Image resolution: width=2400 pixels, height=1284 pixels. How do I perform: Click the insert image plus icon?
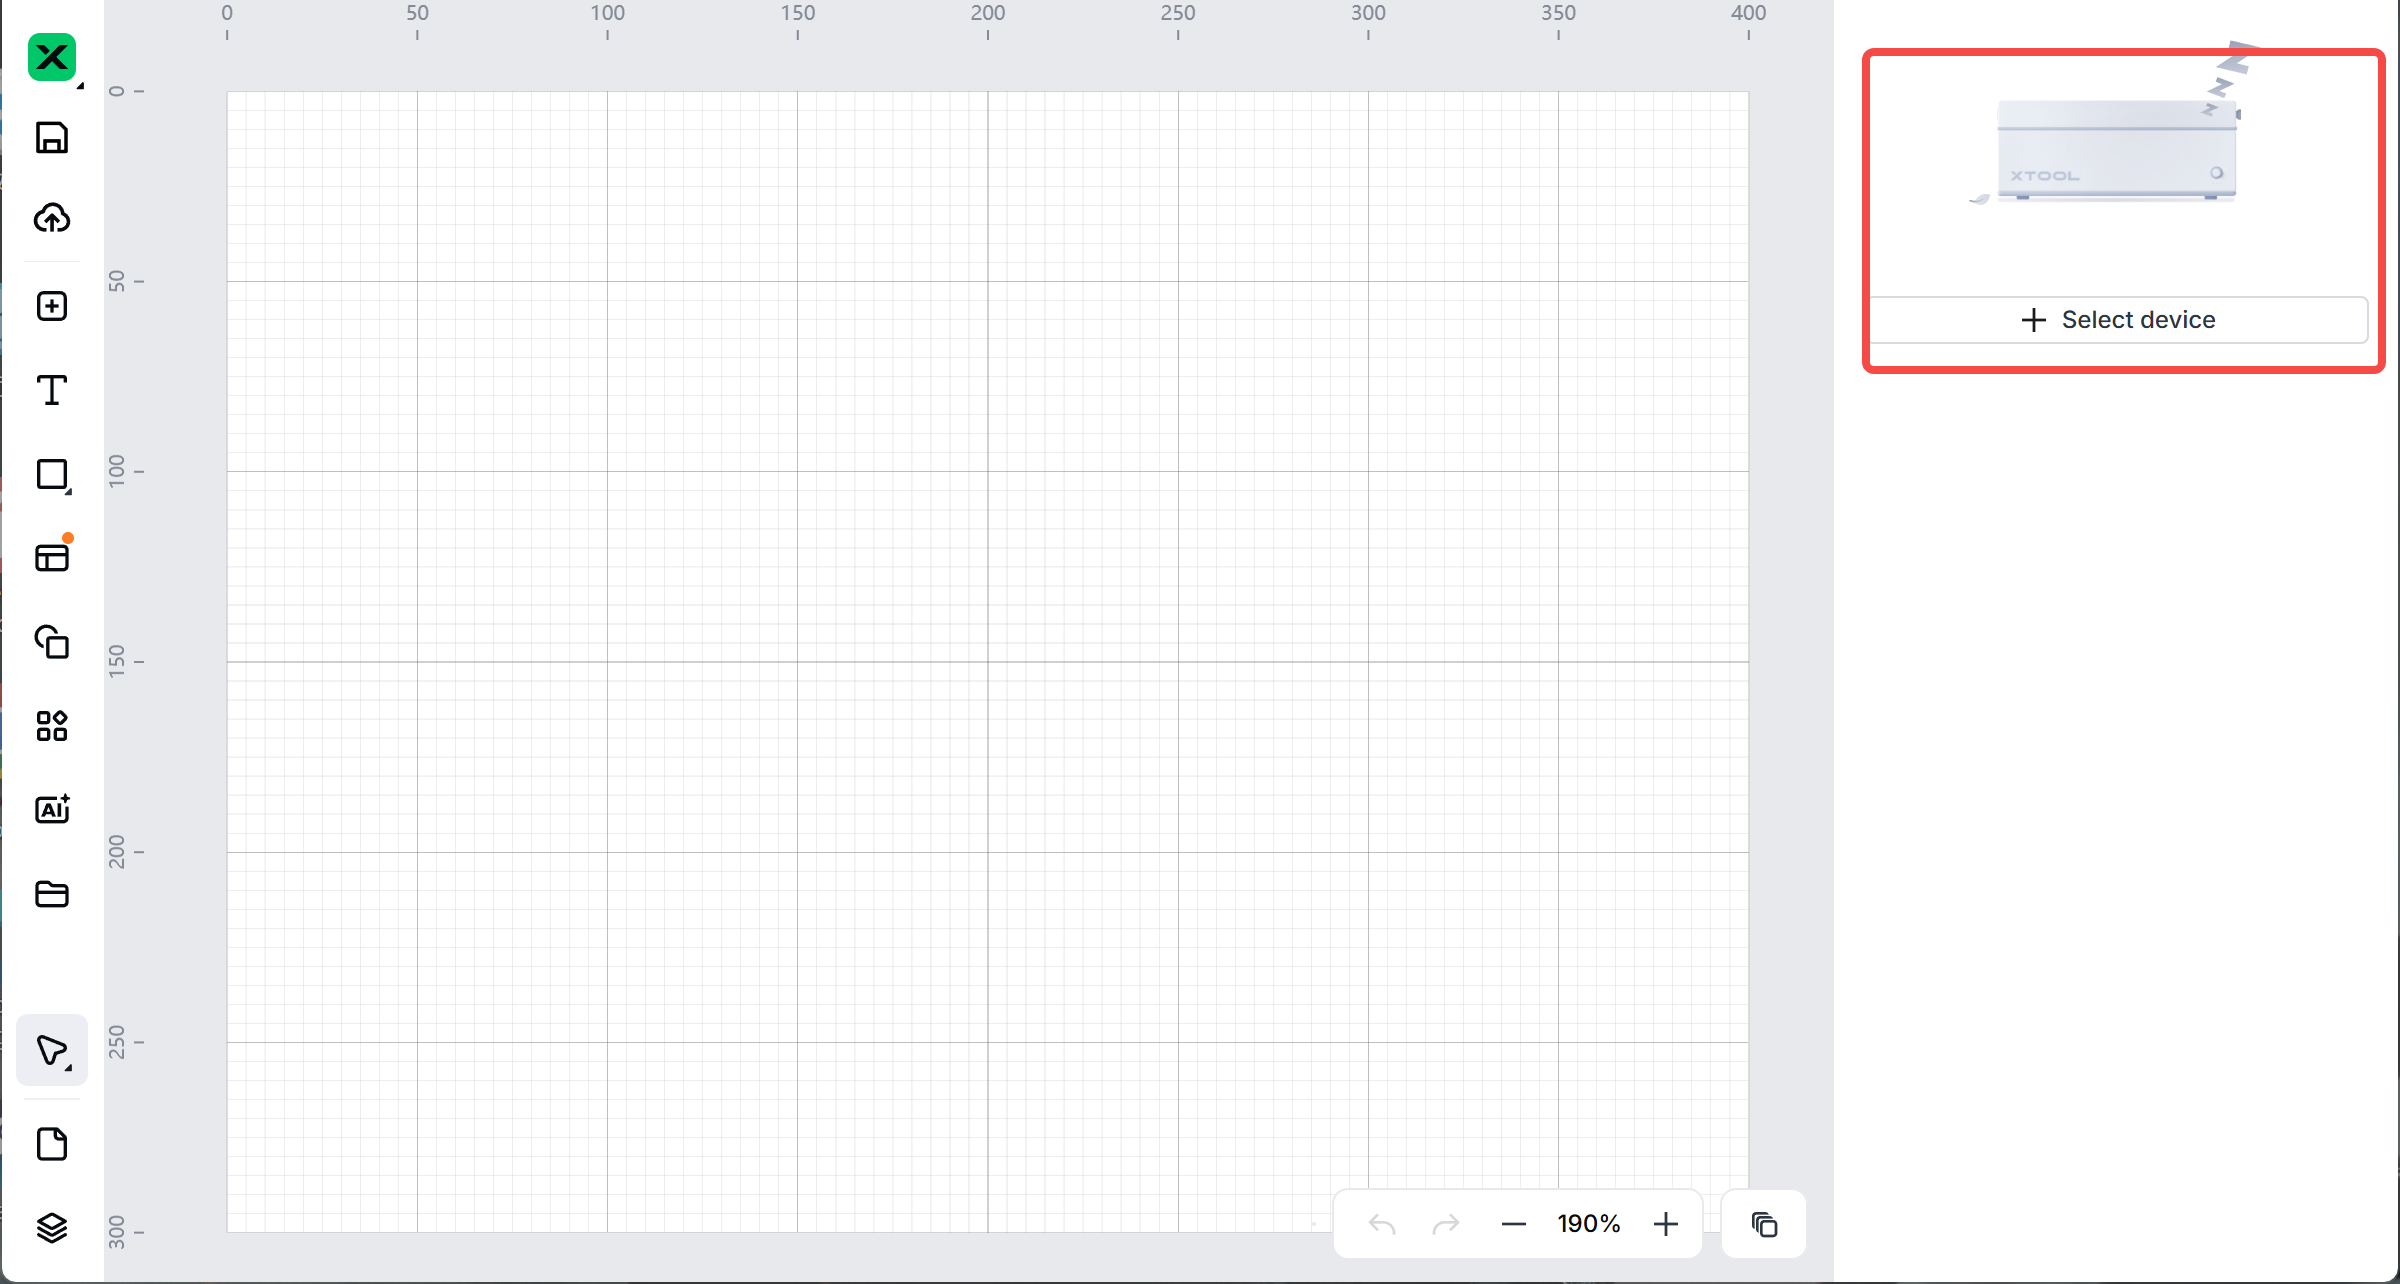(52, 306)
